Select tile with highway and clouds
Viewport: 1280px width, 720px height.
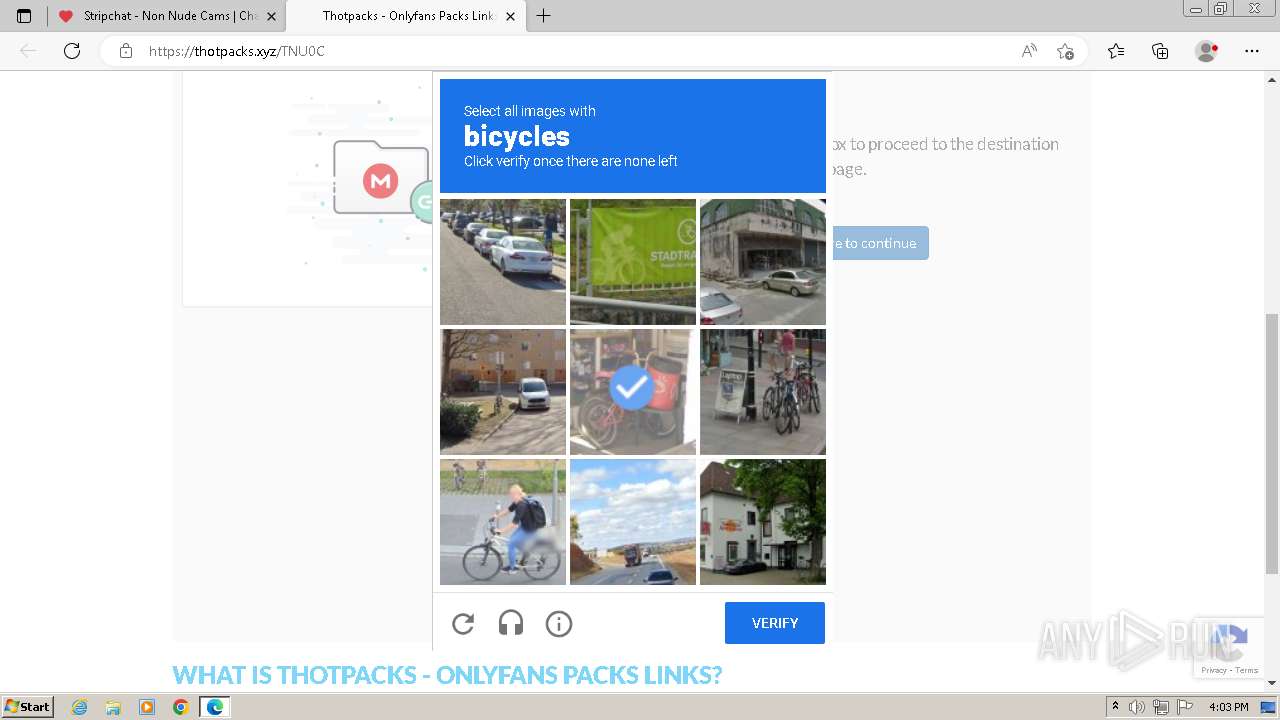click(633, 522)
